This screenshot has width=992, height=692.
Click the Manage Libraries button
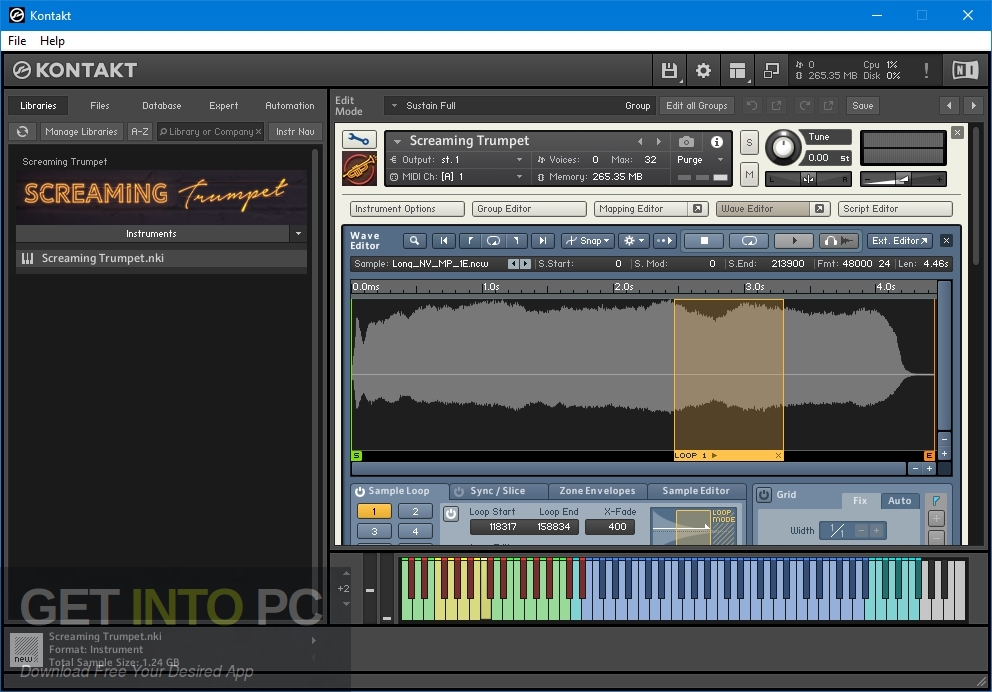[82, 132]
